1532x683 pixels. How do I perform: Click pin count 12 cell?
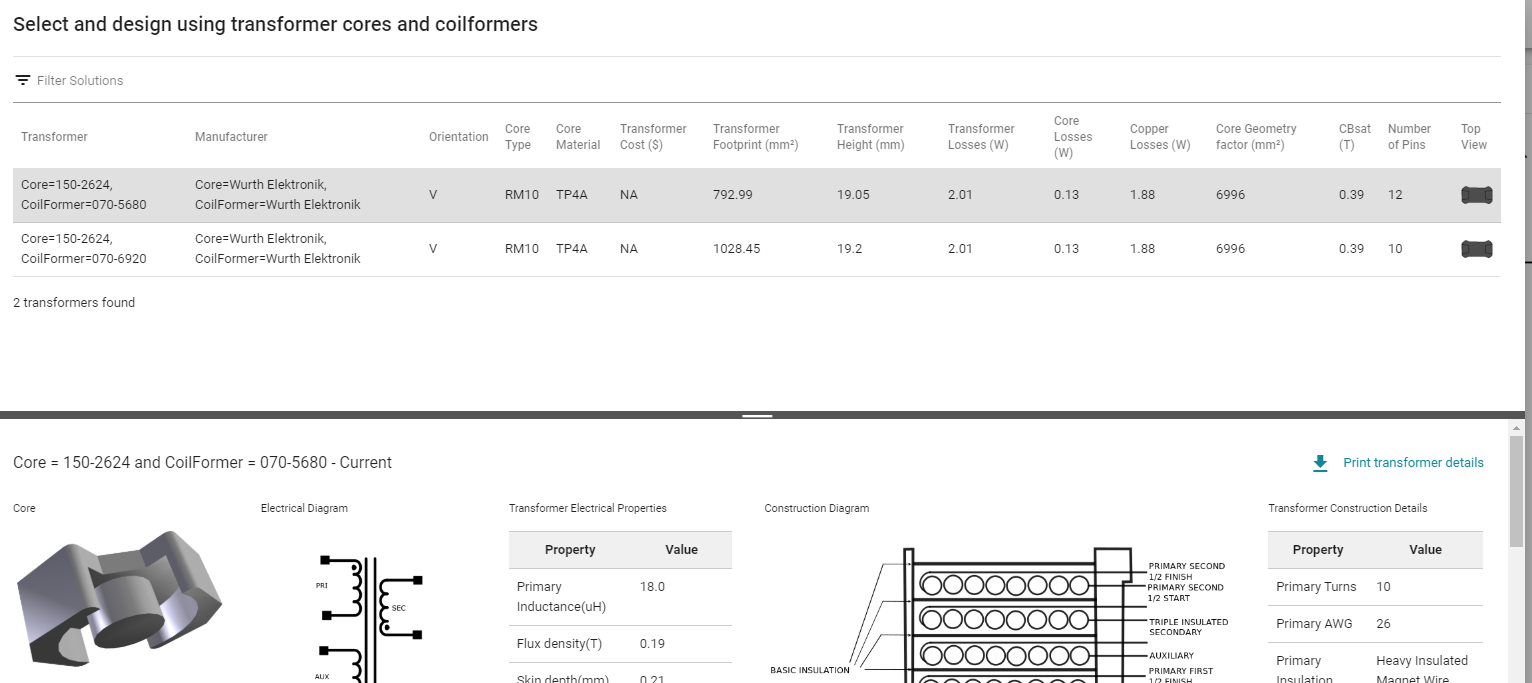[1395, 195]
